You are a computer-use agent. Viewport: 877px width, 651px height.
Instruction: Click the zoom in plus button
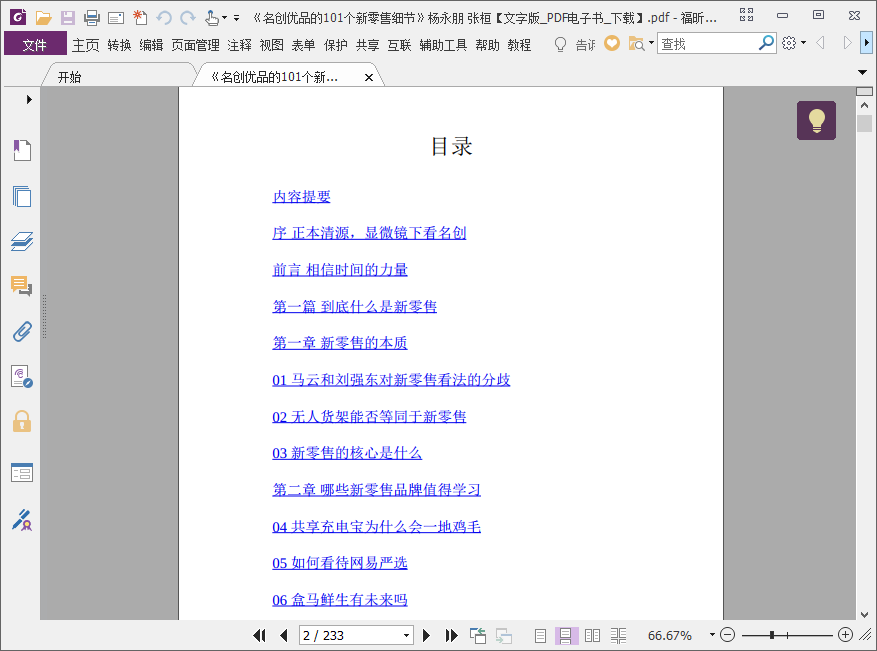(x=845, y=635)
